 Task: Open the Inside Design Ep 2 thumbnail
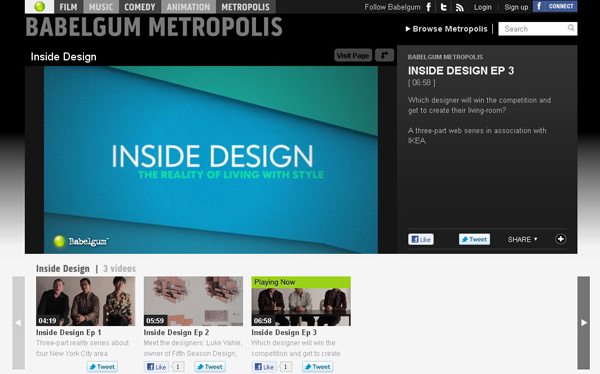click(193, 301)
